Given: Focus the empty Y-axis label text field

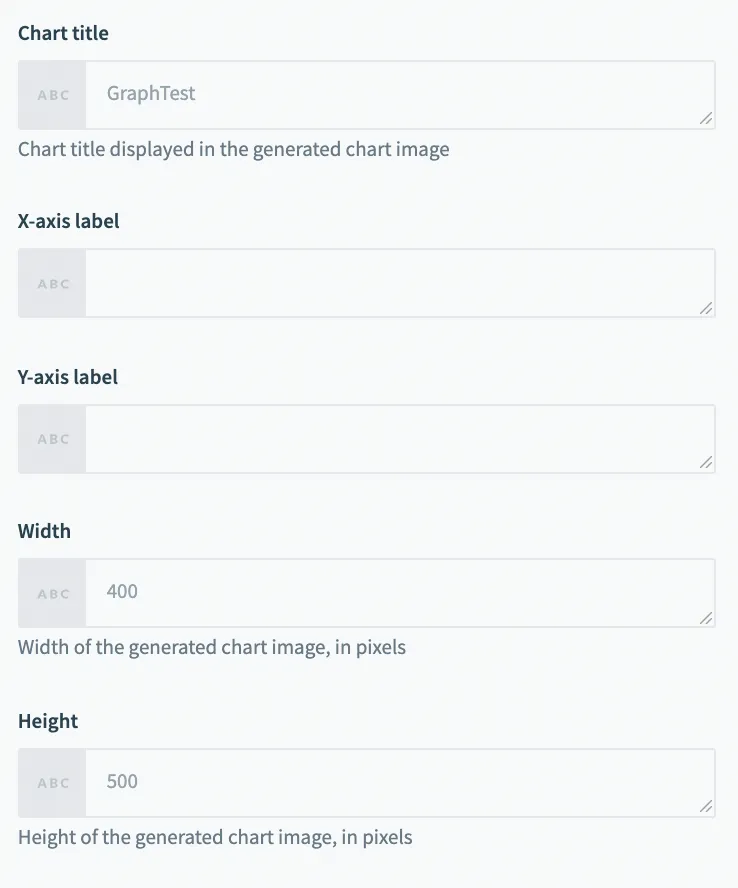Looking at the screenshot, I should pos(398,439).
